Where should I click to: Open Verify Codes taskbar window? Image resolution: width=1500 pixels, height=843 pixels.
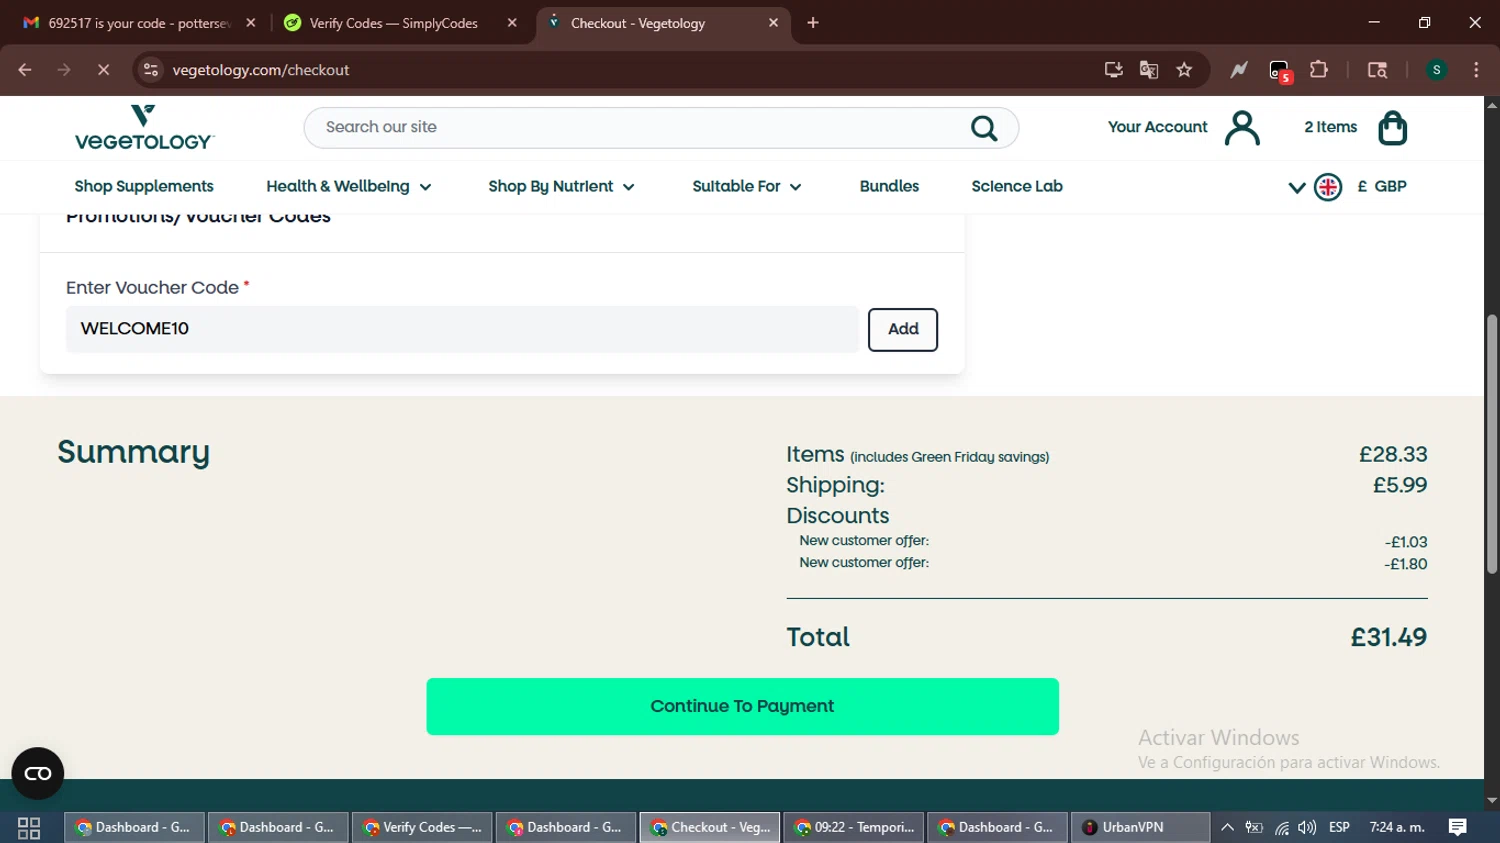pyautogui.click(x=422, y=827)
